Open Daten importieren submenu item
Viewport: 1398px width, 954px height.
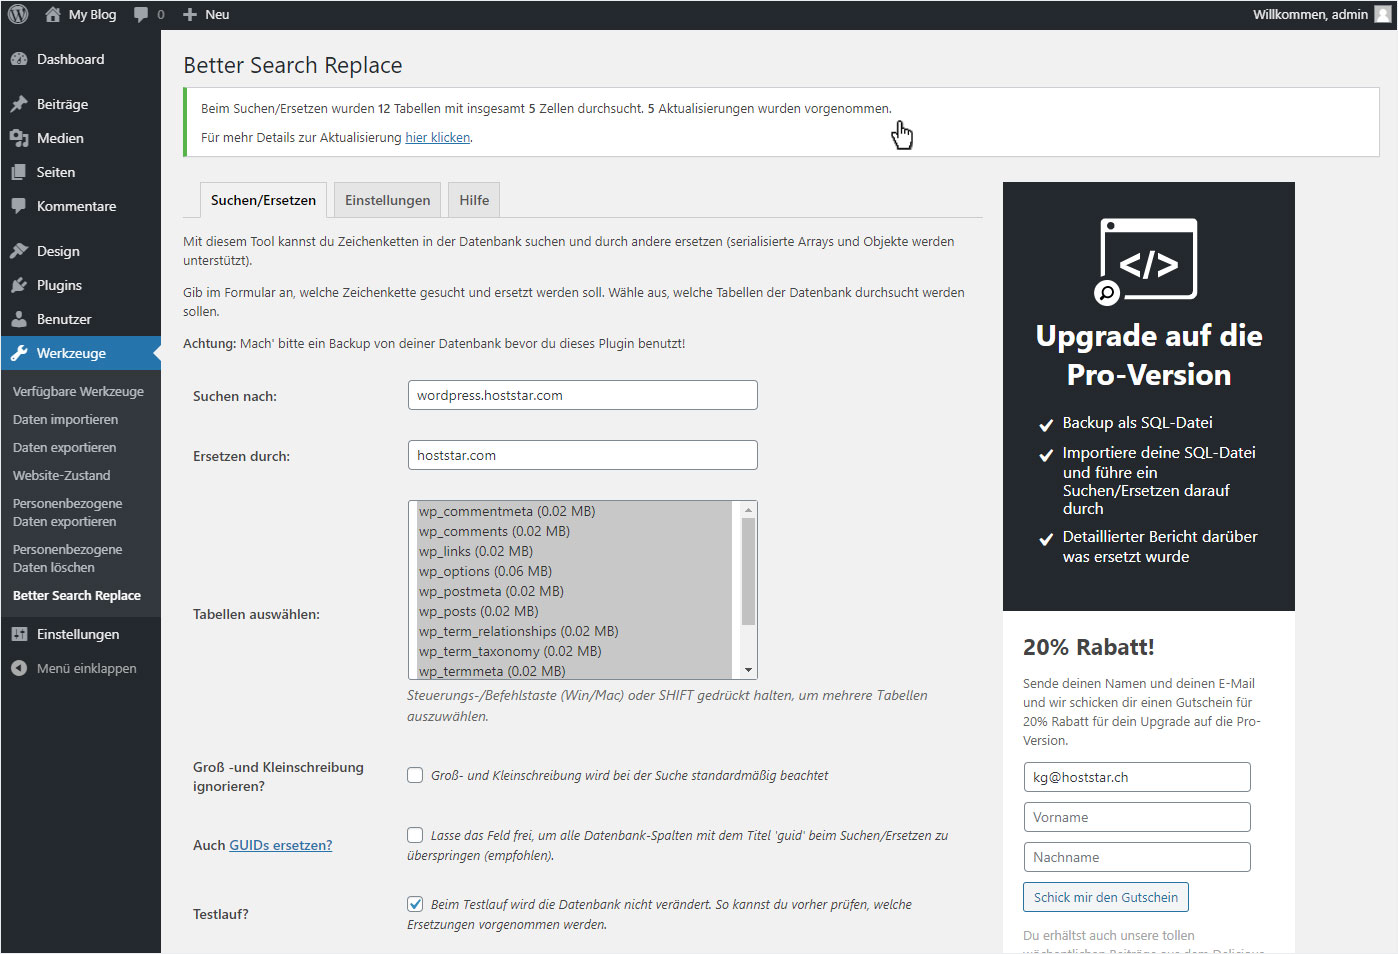[x=65, y=419]
